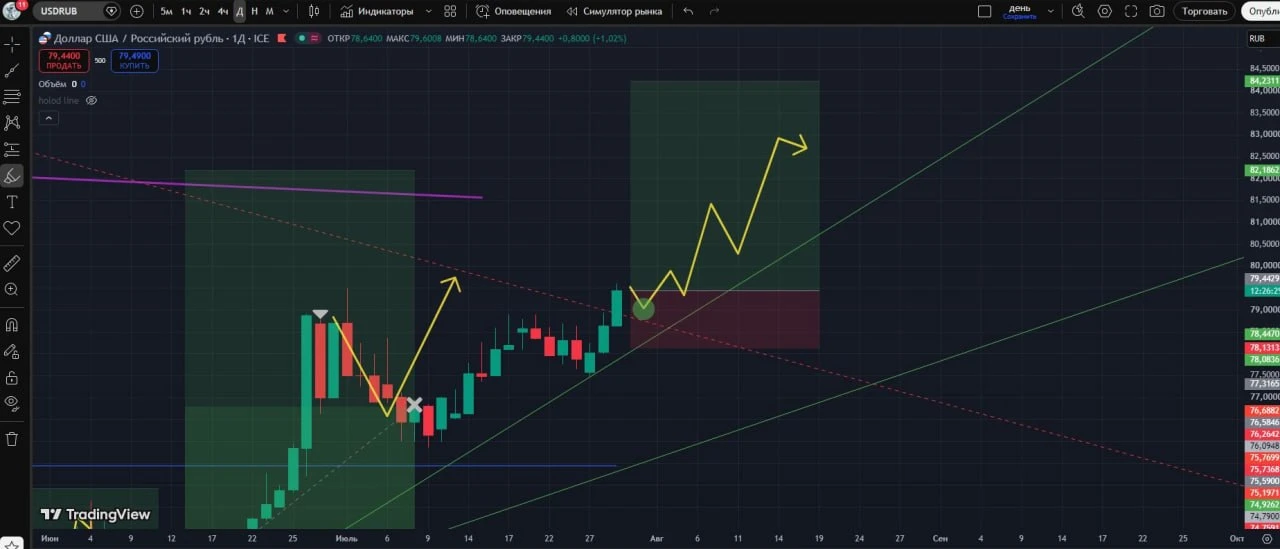
Task: Click the Авг label on time axis
Action: point(657,538)
